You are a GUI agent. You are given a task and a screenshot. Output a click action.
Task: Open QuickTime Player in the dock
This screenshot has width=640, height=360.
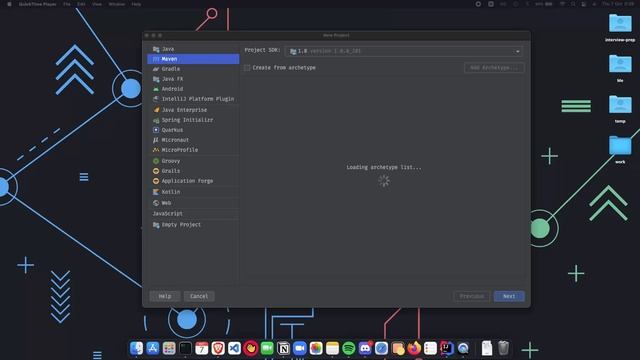(463, 348)
